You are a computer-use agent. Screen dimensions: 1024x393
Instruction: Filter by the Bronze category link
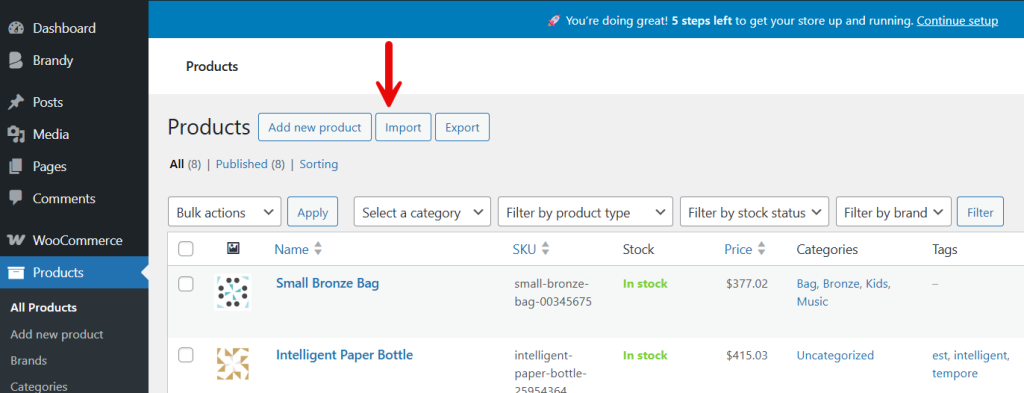pyautogui.click(x=840, y=284)
